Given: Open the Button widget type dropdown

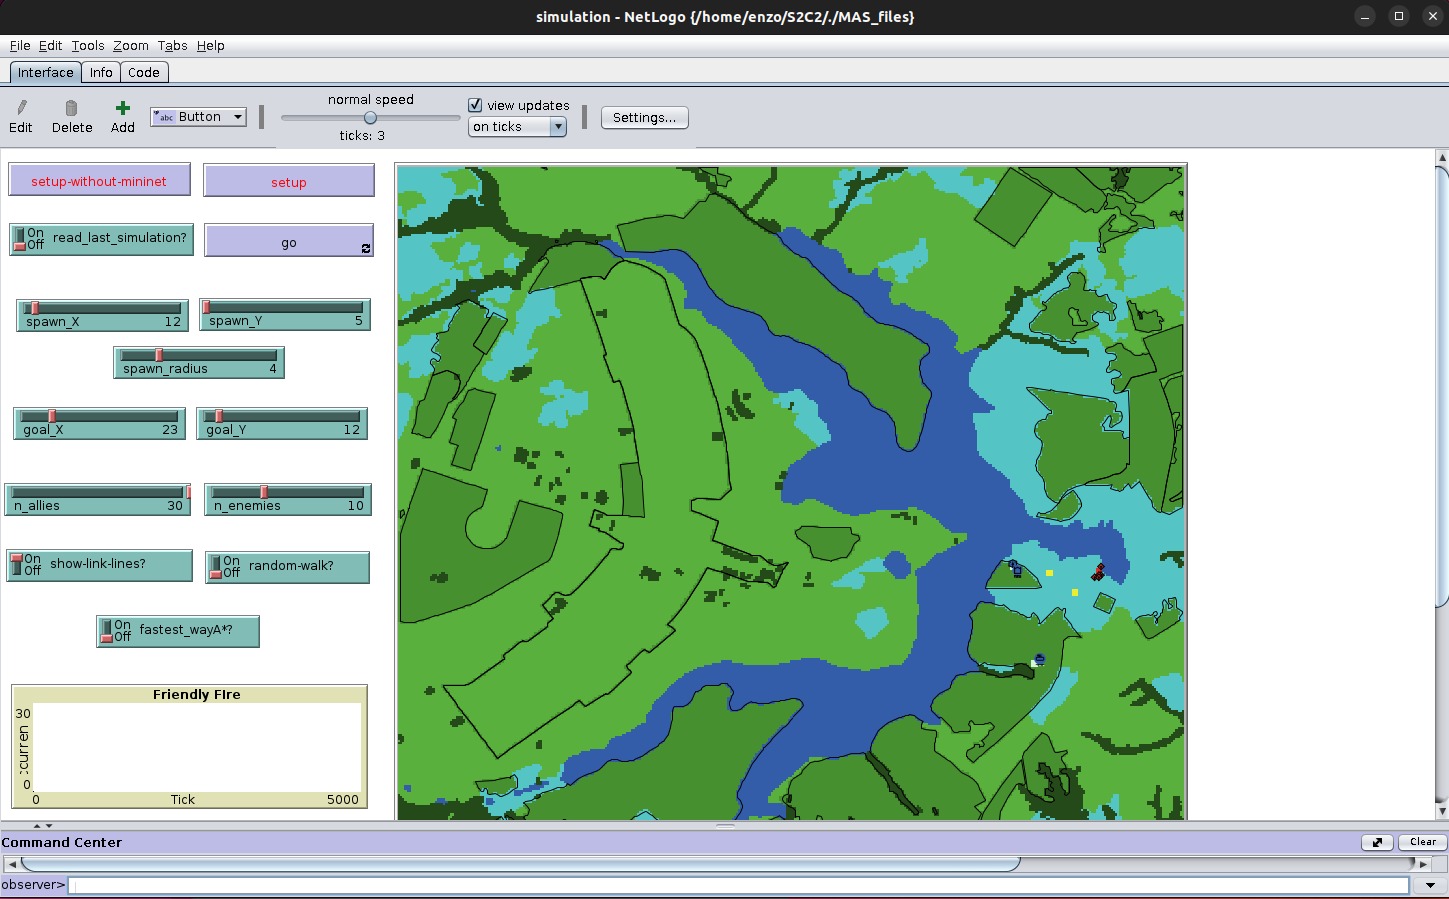Looking at the screenshot, I should pos(198,117).
